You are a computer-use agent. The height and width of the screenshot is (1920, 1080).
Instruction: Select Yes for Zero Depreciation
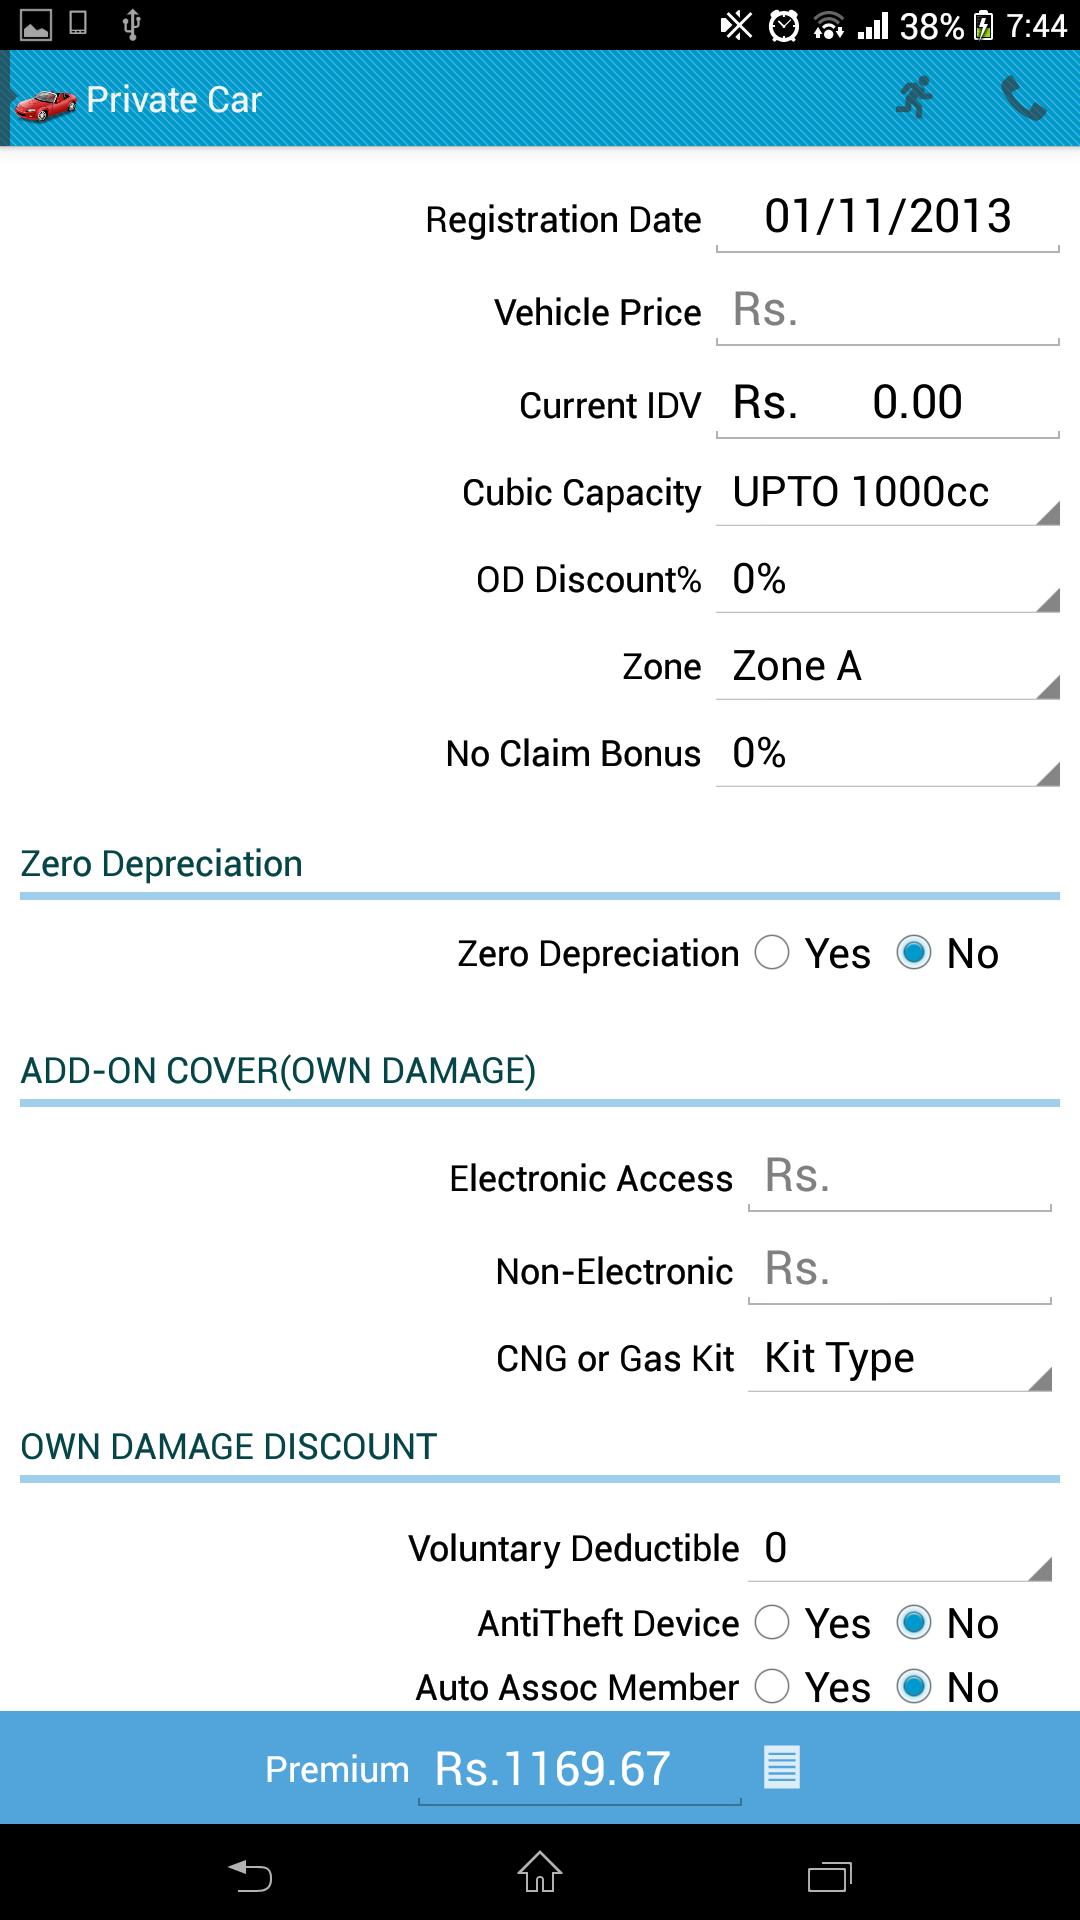[772, 953]
